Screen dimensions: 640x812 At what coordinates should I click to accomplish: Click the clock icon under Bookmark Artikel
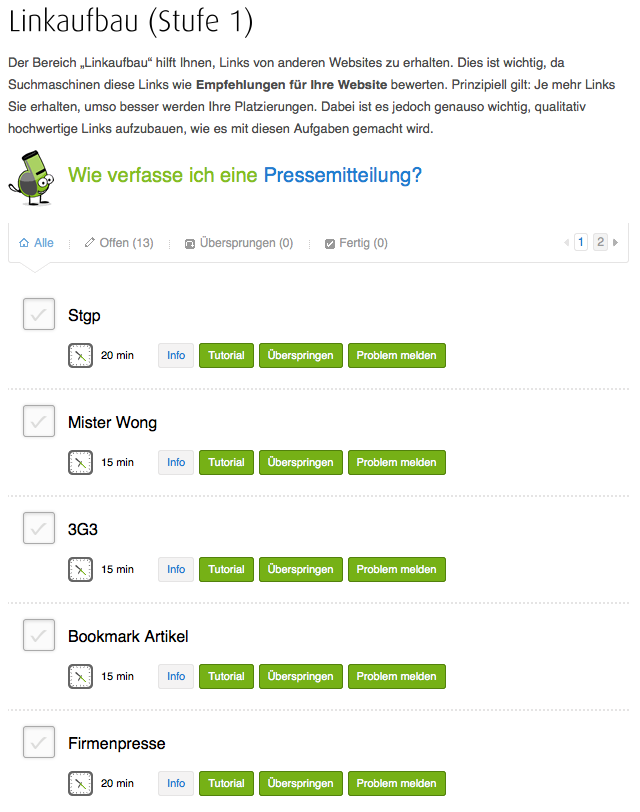[x=80, y=676]
